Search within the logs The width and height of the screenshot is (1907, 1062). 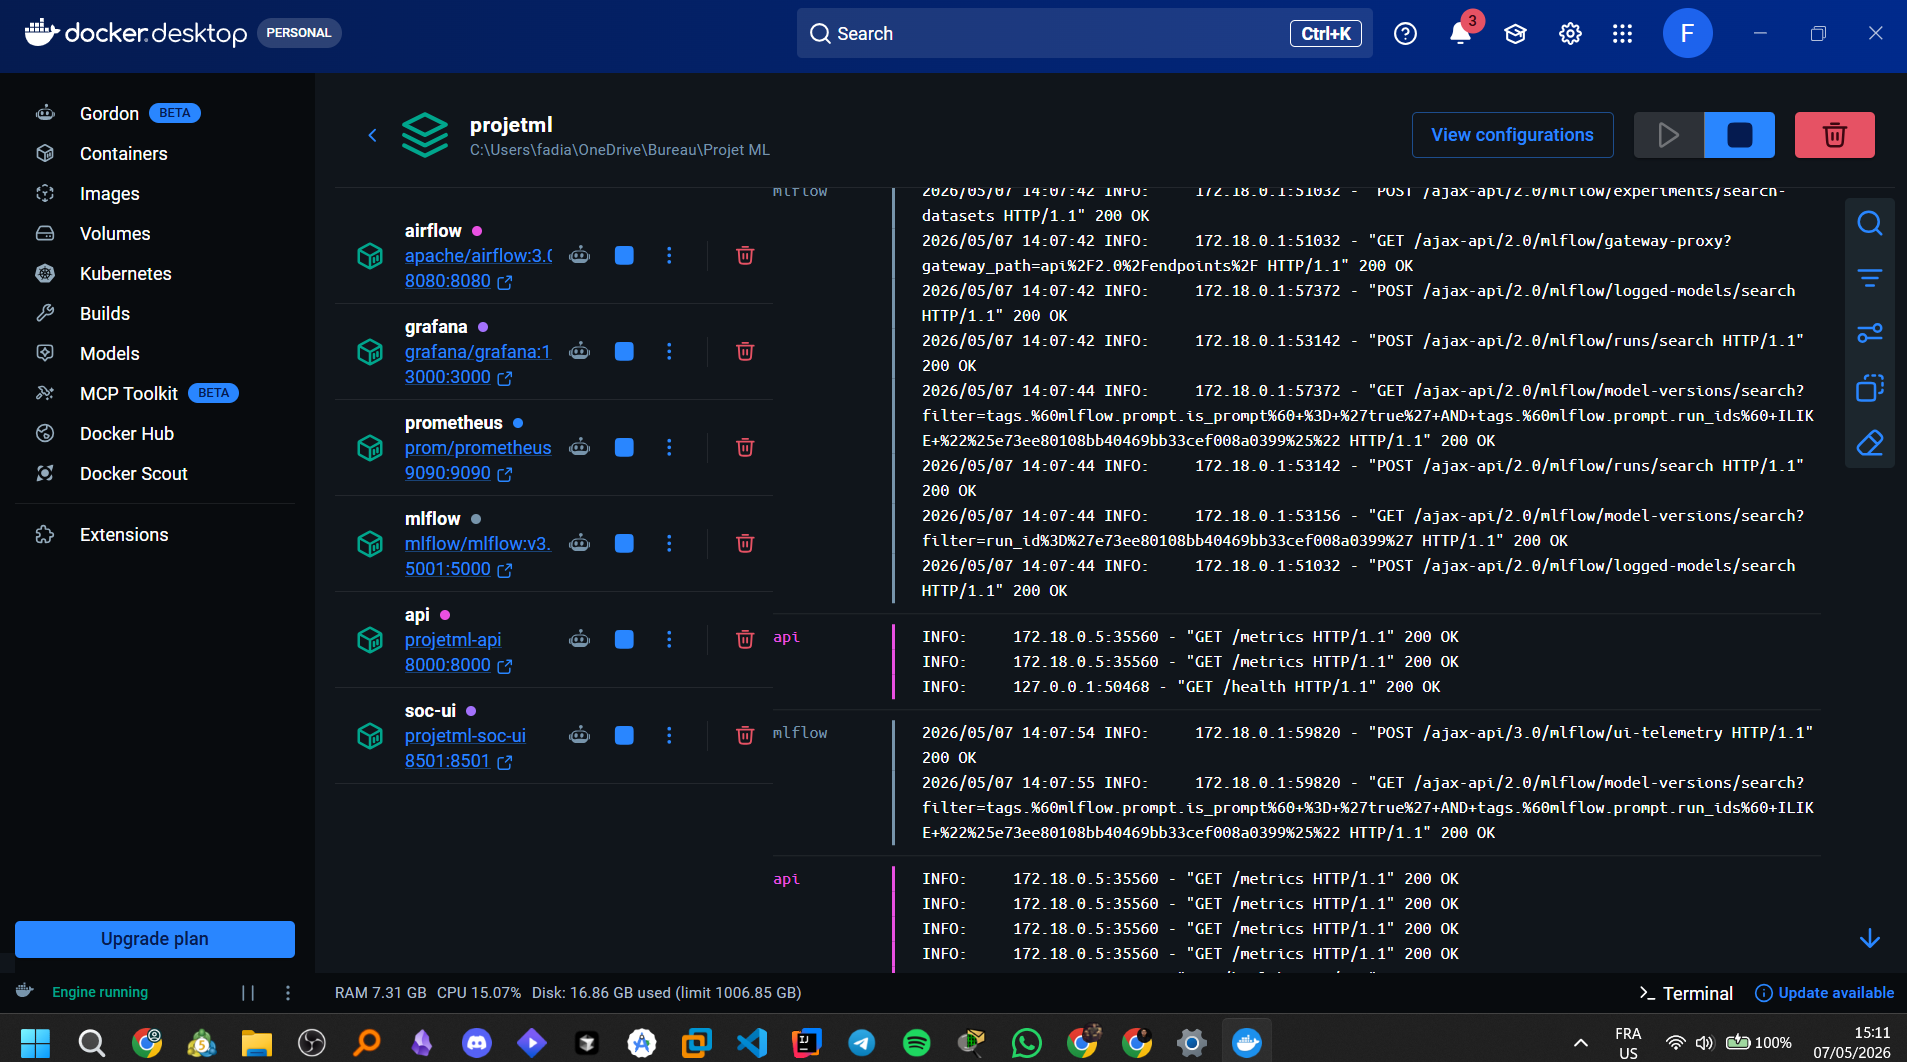[x=1869, y=223]
